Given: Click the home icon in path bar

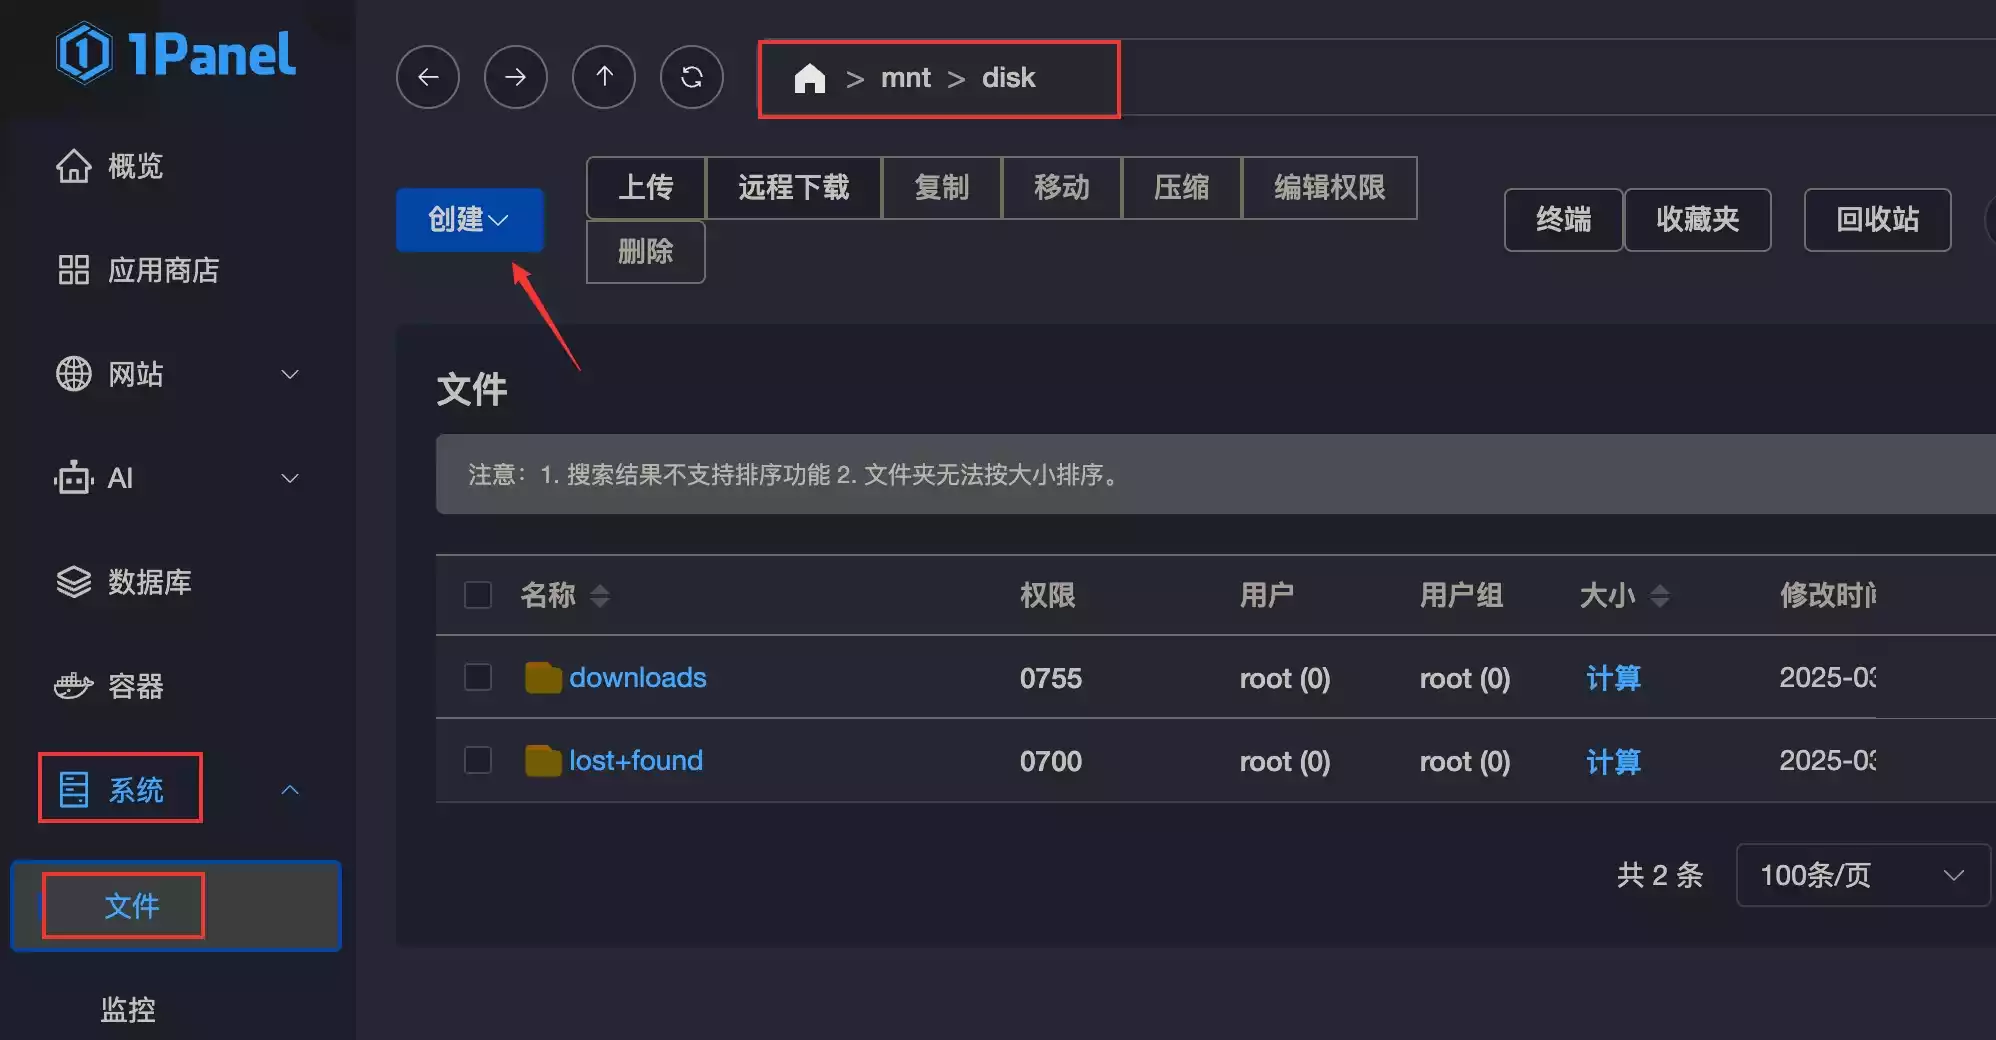Looking at the screenshot, I should pos(809,78).
